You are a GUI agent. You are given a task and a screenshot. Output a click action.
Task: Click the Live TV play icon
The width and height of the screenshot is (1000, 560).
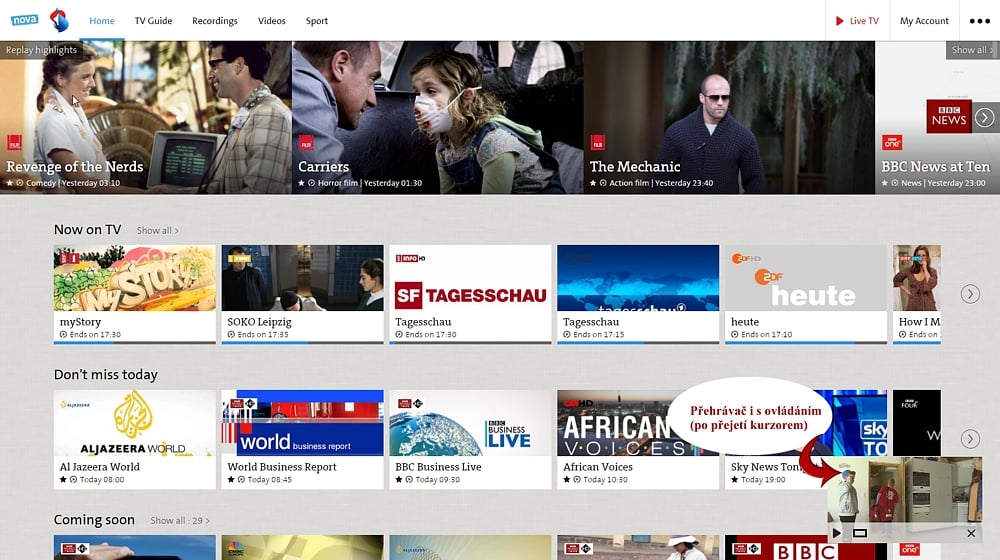(x=839, y=21)
